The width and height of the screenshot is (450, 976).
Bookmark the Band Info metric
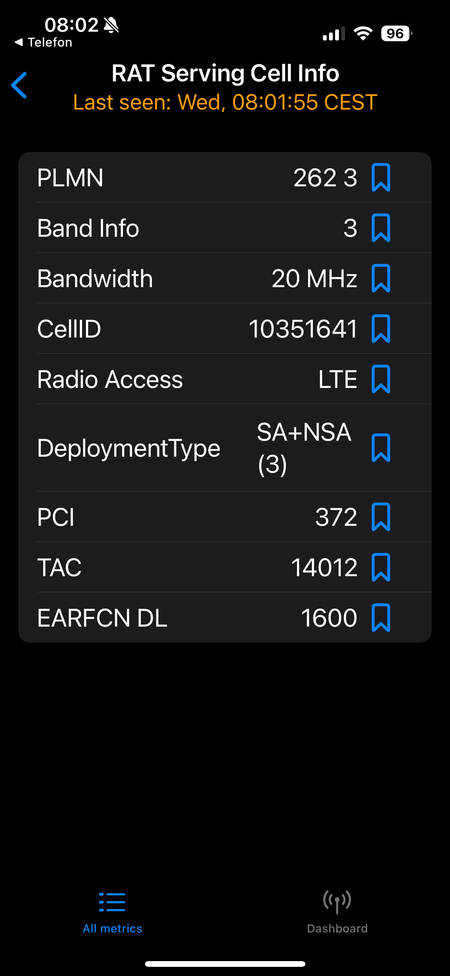[381, 228]
